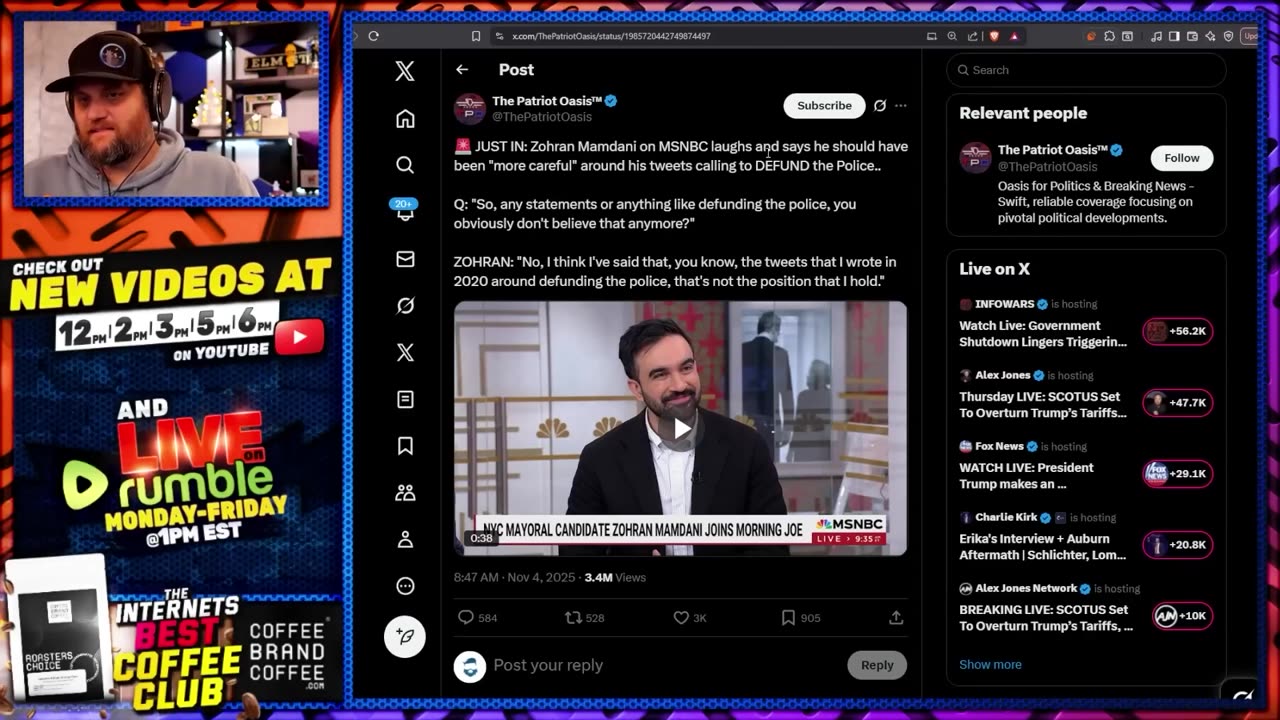Screen dimensions: 1280x720
Task: Open Bookmarks icon in sidebar
Action: click(405, 446)
